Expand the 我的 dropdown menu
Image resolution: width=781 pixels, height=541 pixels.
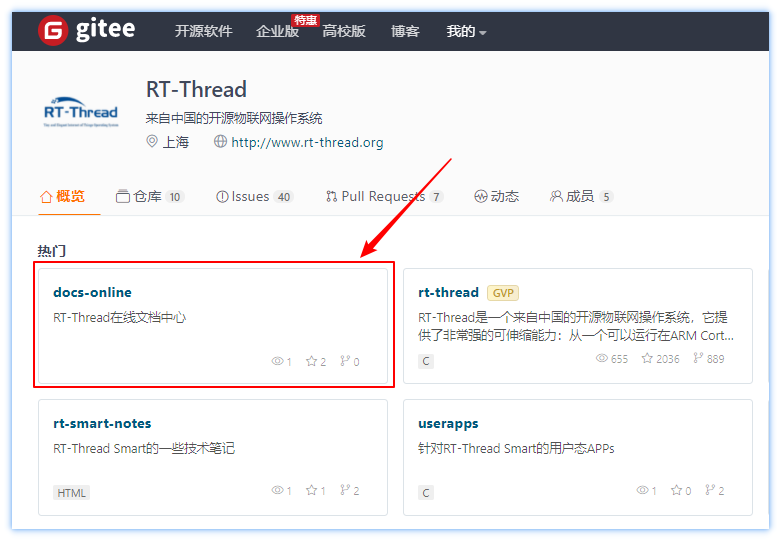466,31
